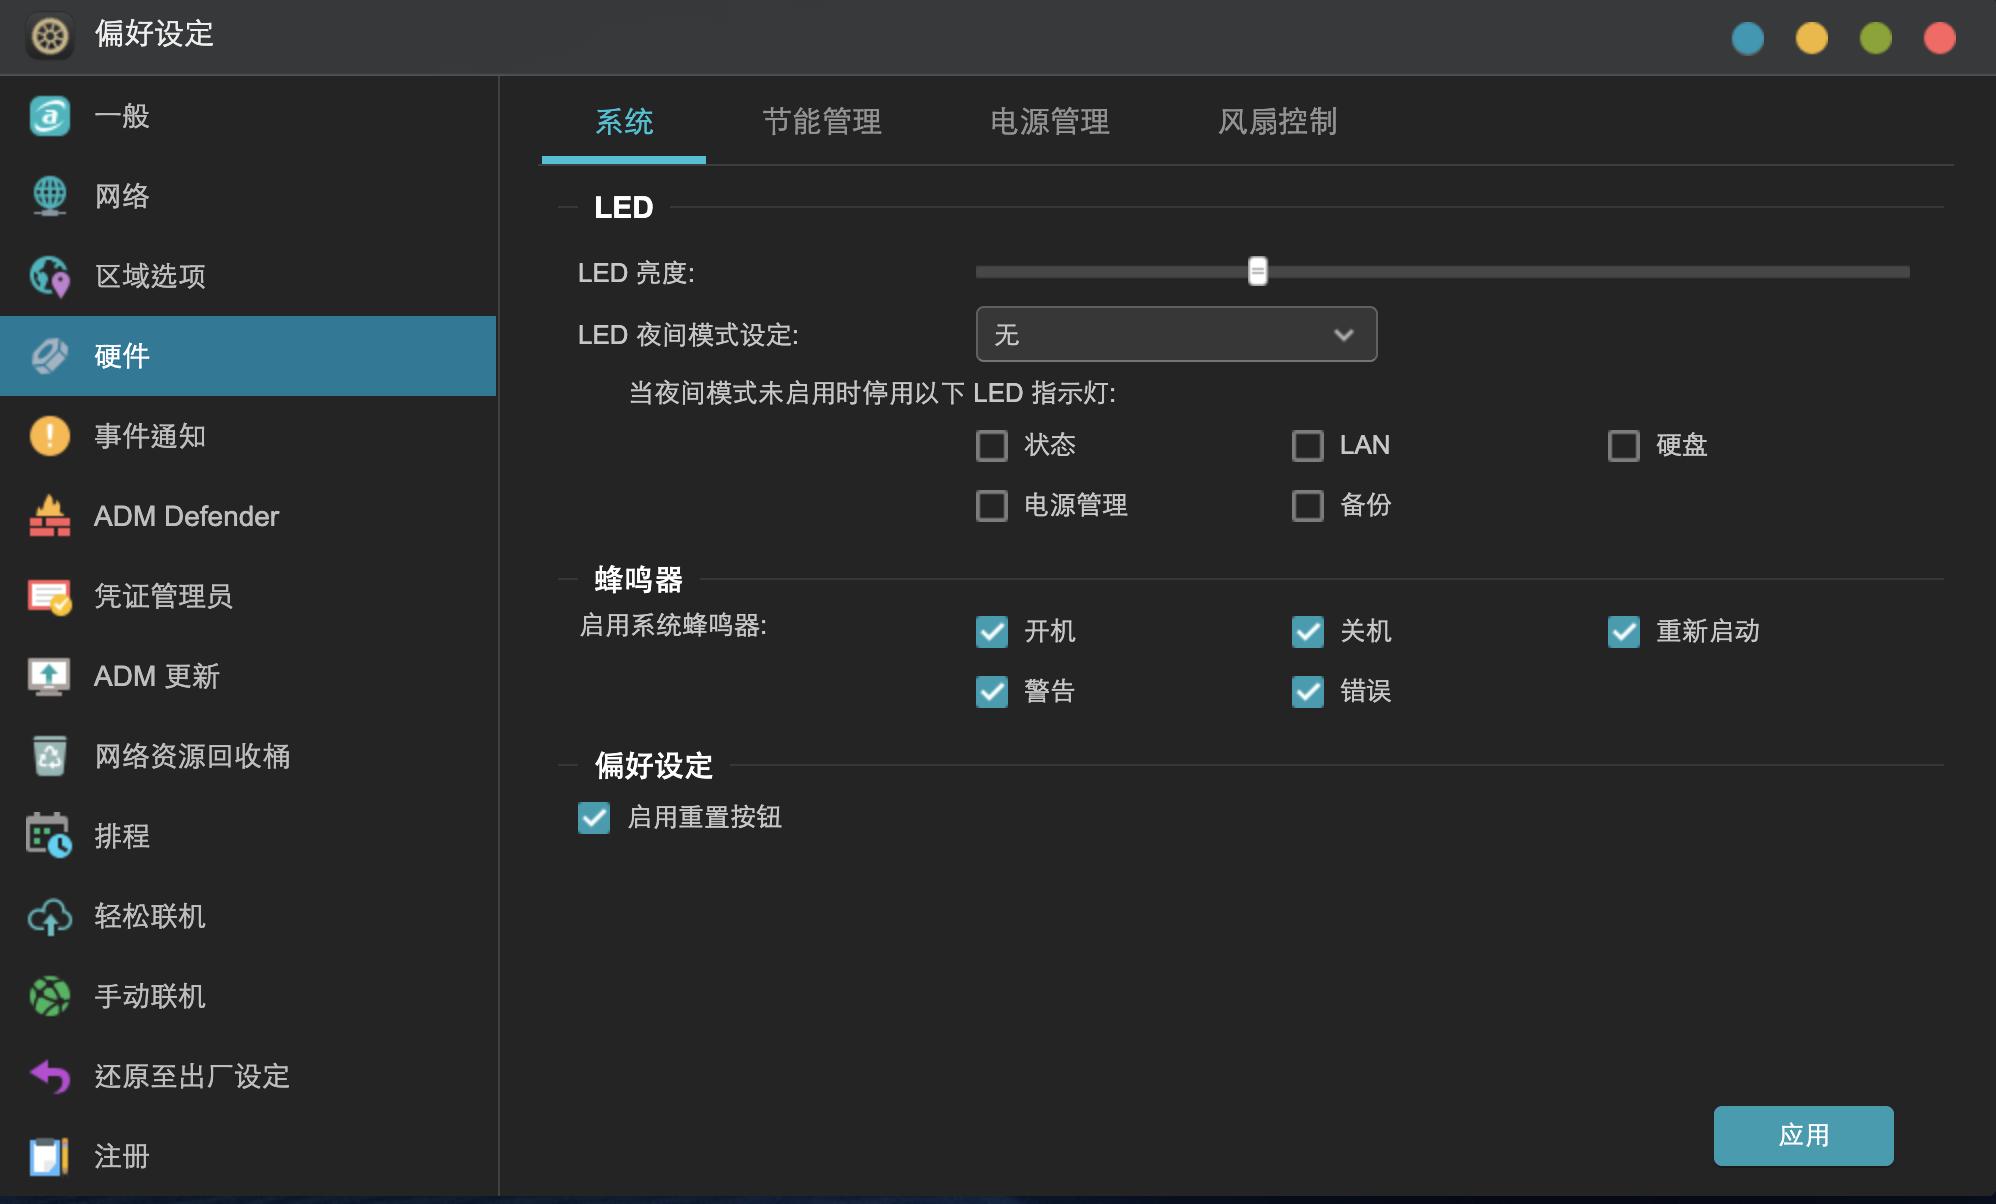This screenshot has height=1204, width=1996.
Task: Disable the 开机 beep checkbox
Action: (992, 631)
